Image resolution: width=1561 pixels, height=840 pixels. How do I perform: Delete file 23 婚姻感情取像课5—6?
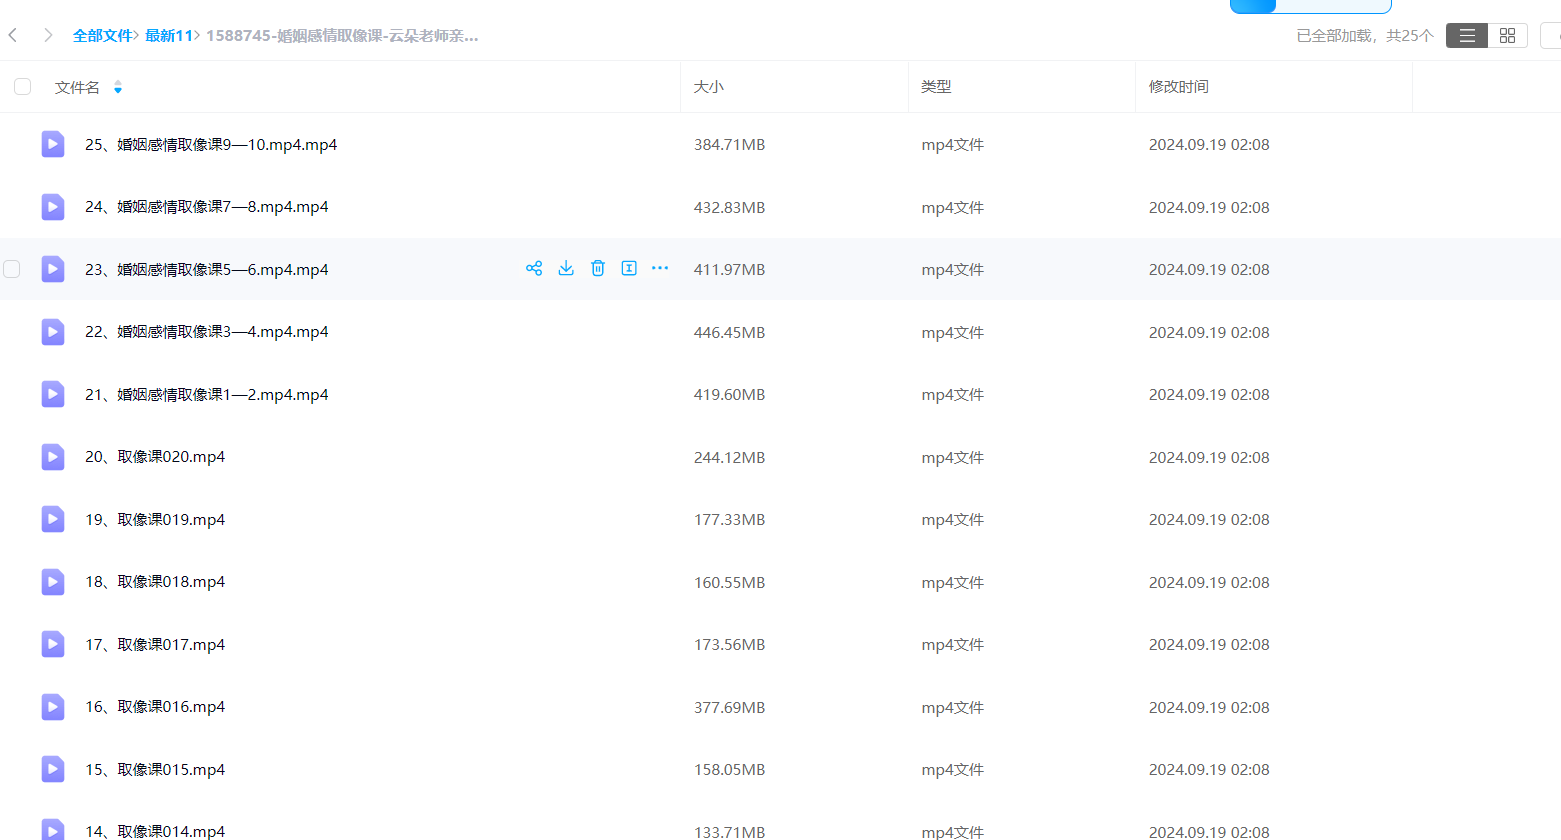point(598,268)
